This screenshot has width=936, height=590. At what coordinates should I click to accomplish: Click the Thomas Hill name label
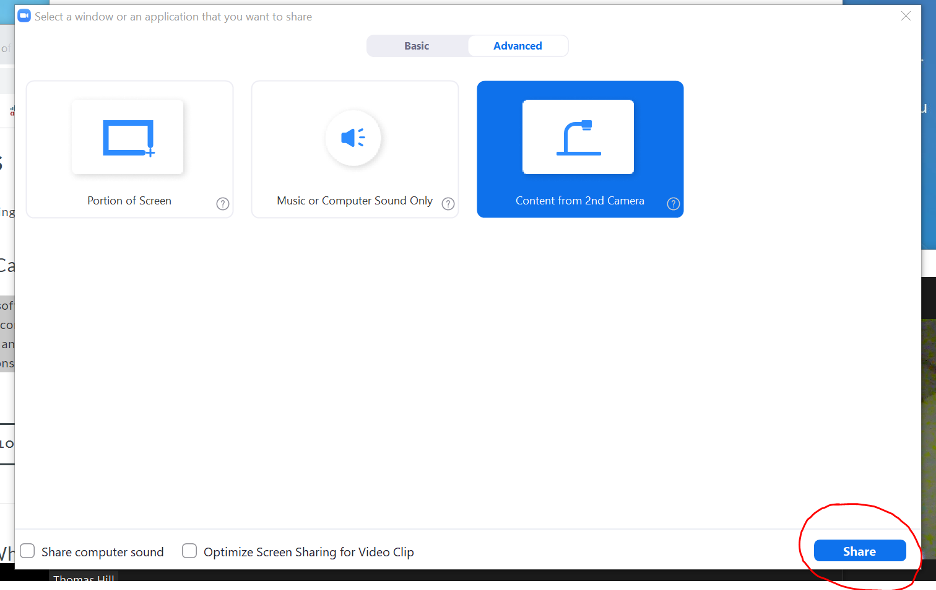click(x=83, y=580)
